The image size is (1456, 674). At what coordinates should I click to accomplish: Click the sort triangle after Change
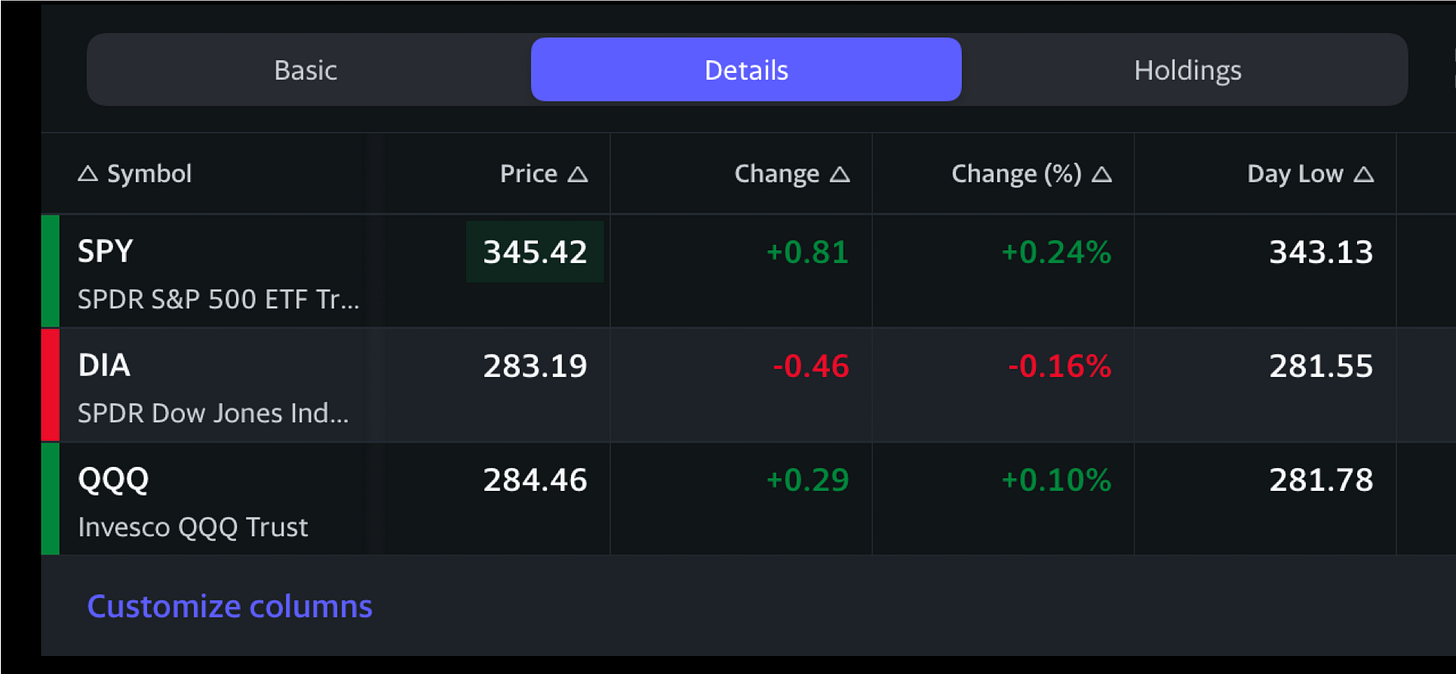[x=839, y=174]
